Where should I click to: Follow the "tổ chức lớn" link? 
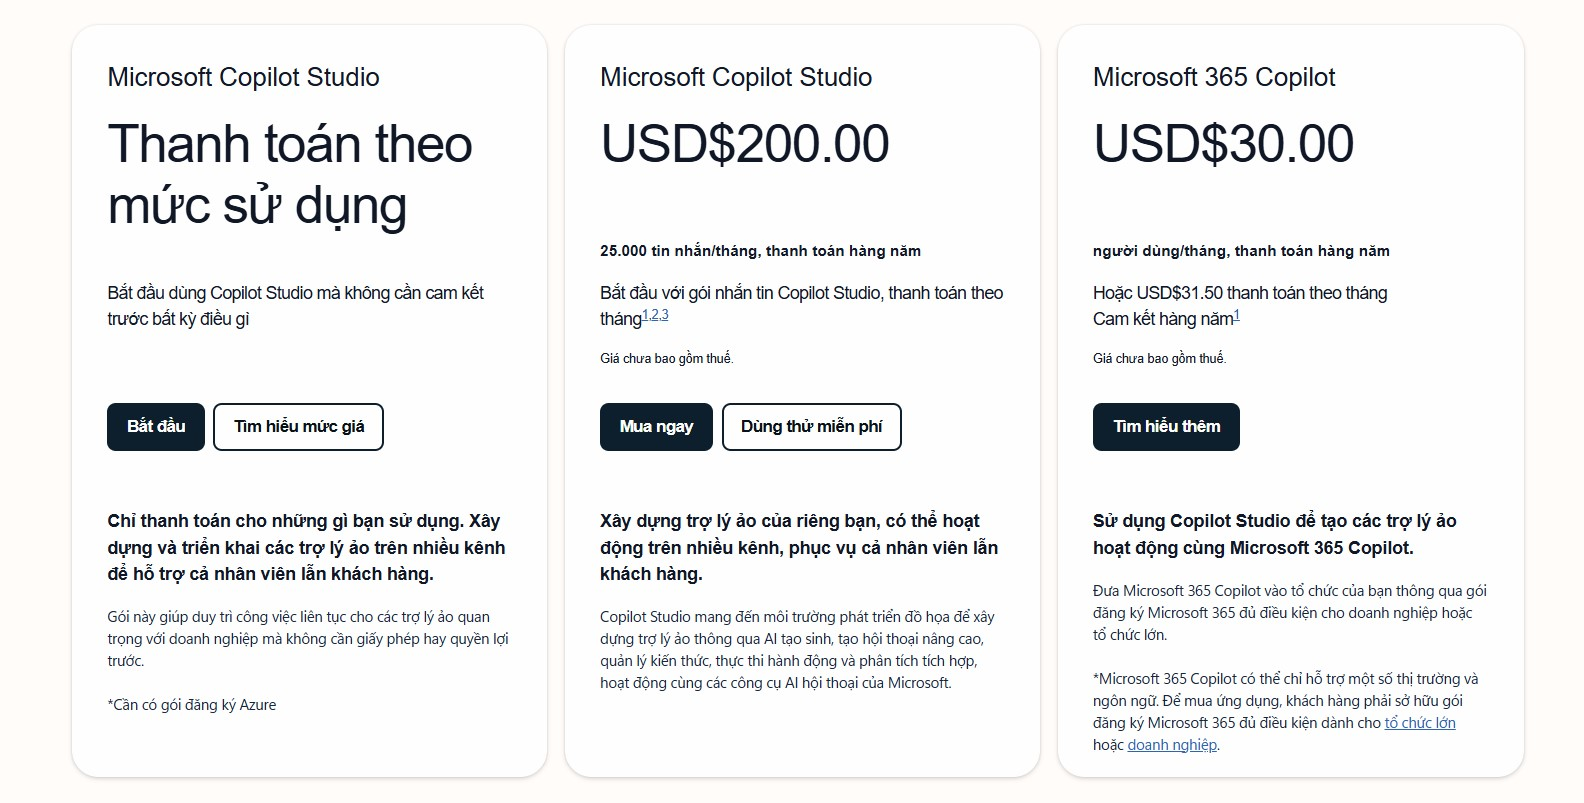click(x=1419, y=723)
